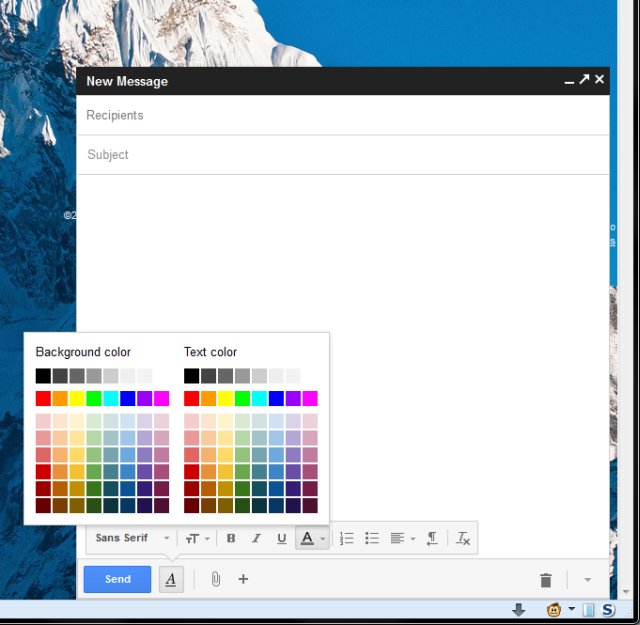Minimize the New Message window
The width and height of the screenshot is (640, 625).
[569, 81]
